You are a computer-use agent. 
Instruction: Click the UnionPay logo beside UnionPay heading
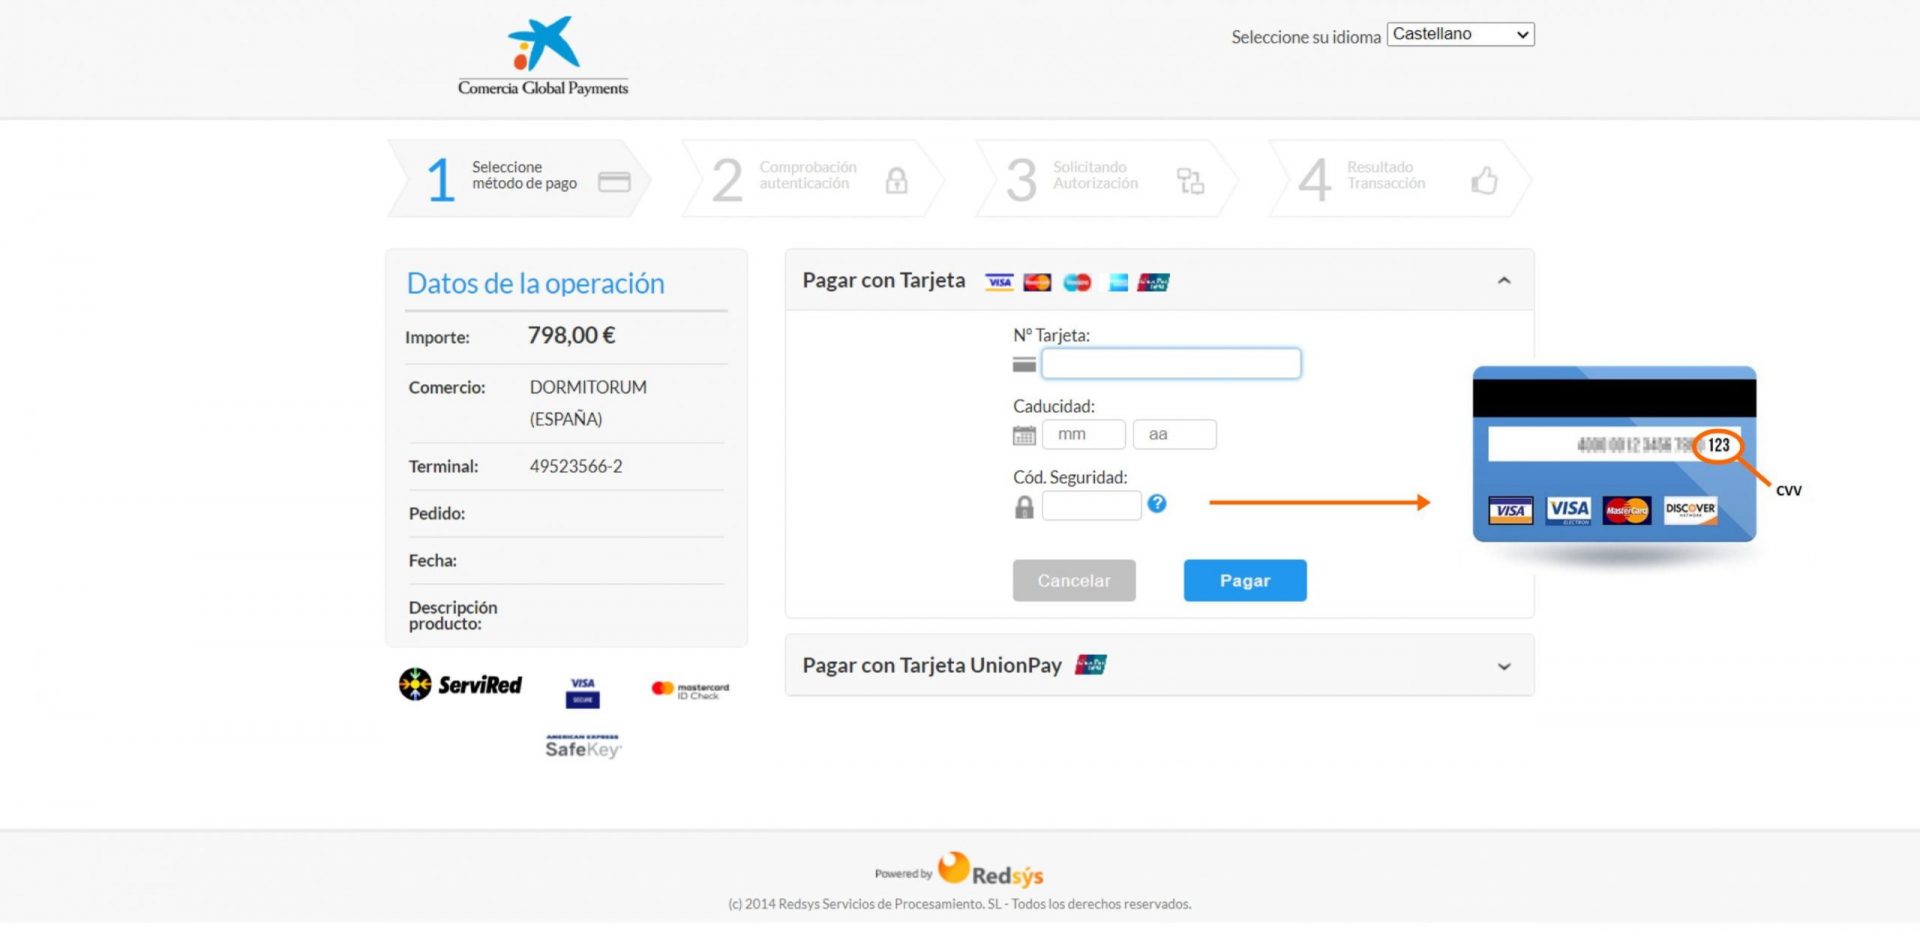[x=1091, y=664]
